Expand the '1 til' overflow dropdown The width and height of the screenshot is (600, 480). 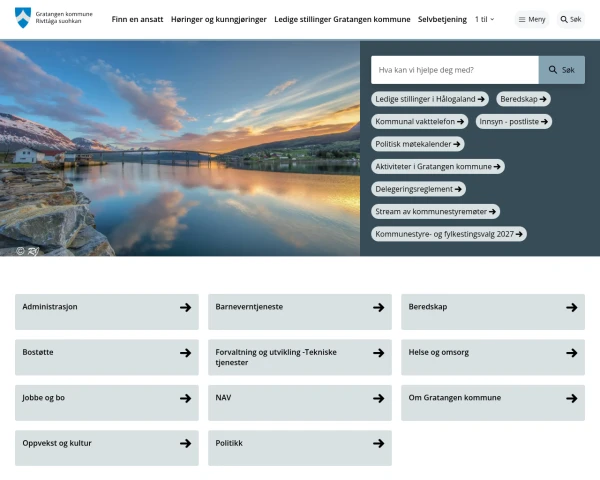pyautogui.click(x=484, y=19)
